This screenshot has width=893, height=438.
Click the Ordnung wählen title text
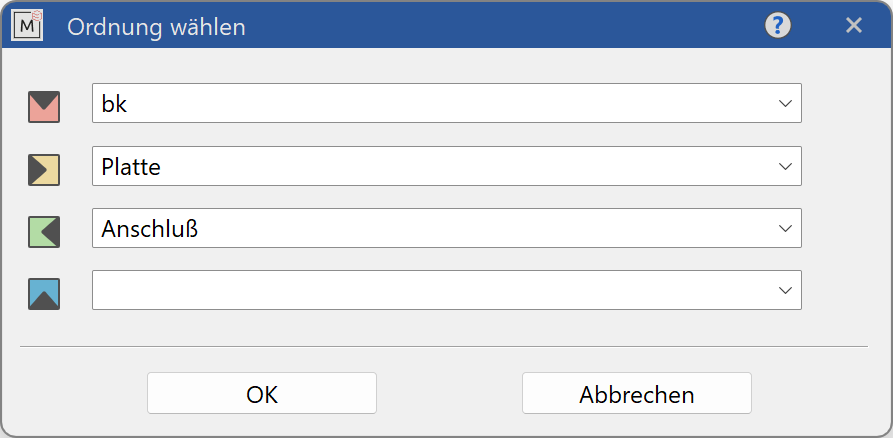[x=156, y=27]
